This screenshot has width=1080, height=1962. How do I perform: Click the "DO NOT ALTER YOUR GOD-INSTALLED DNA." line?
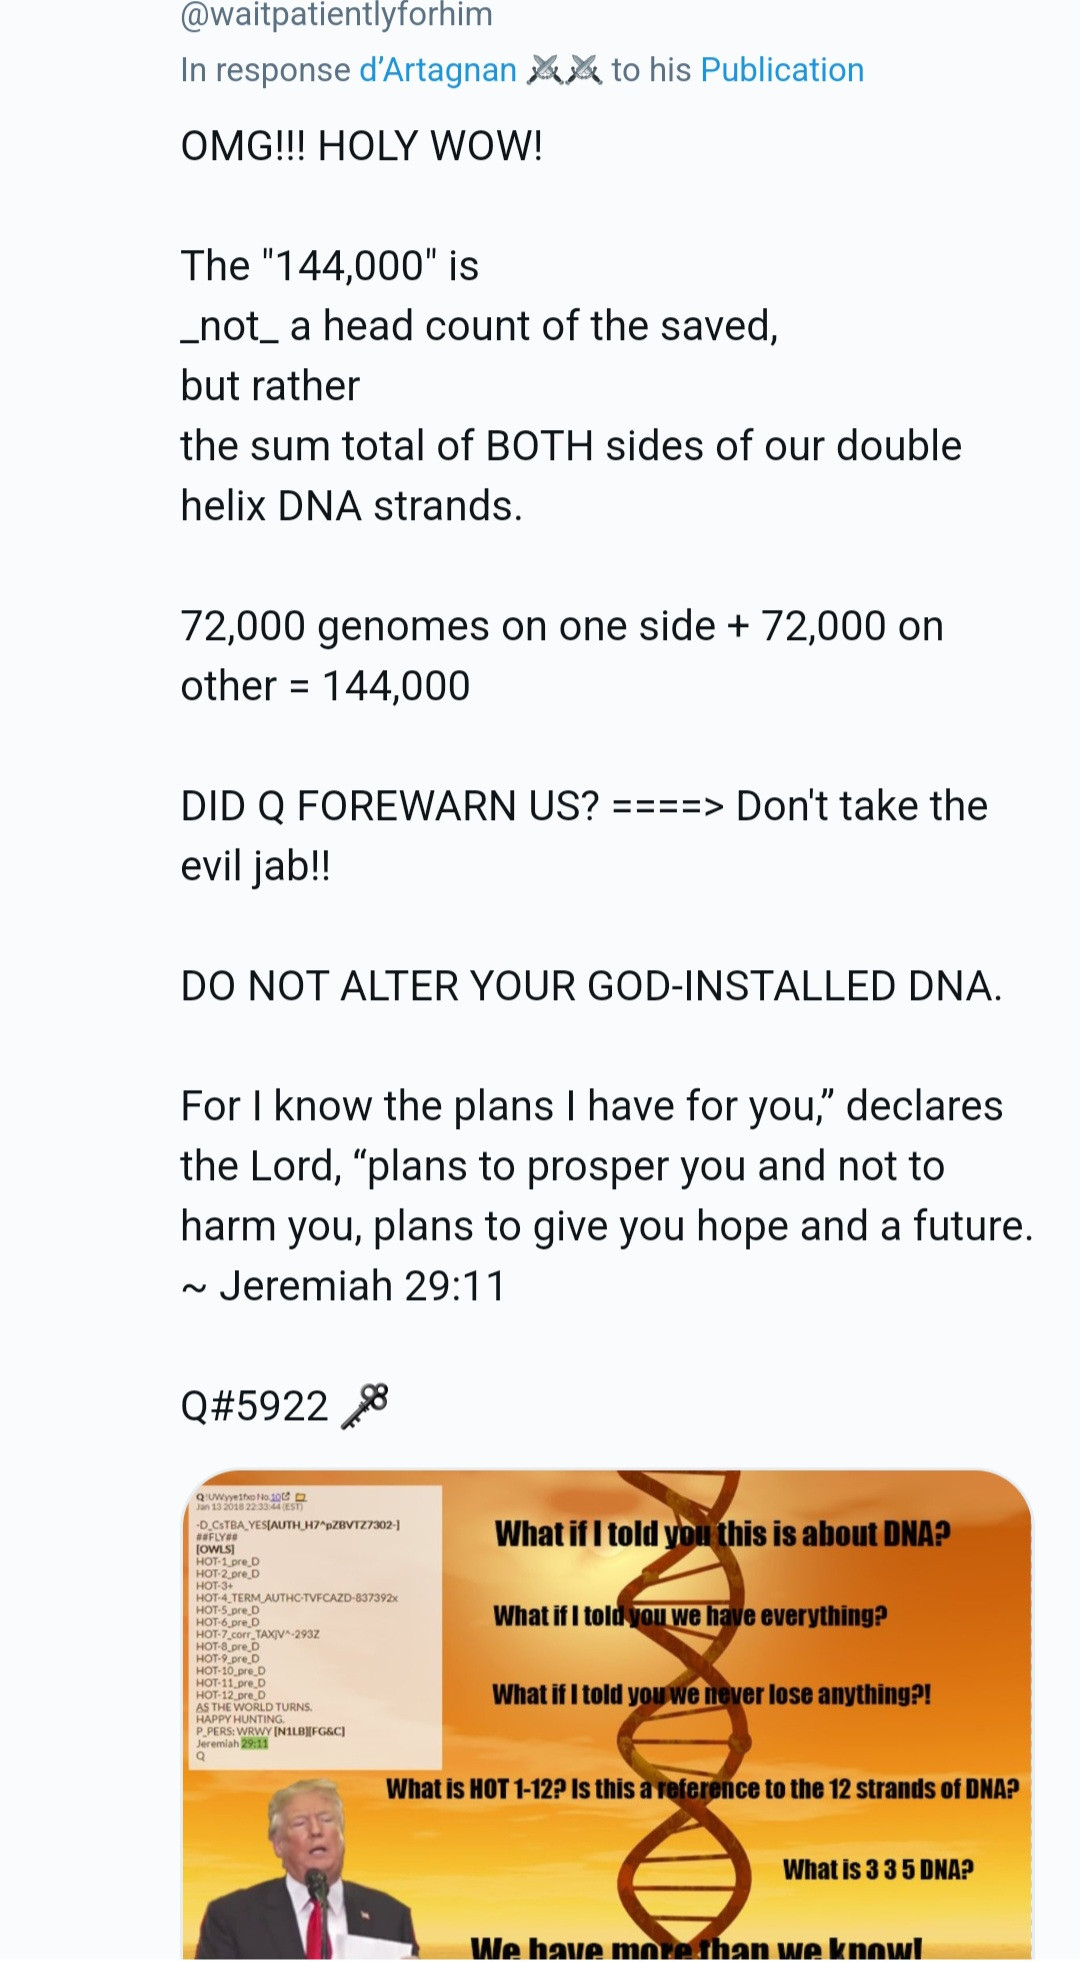(590, 986)
